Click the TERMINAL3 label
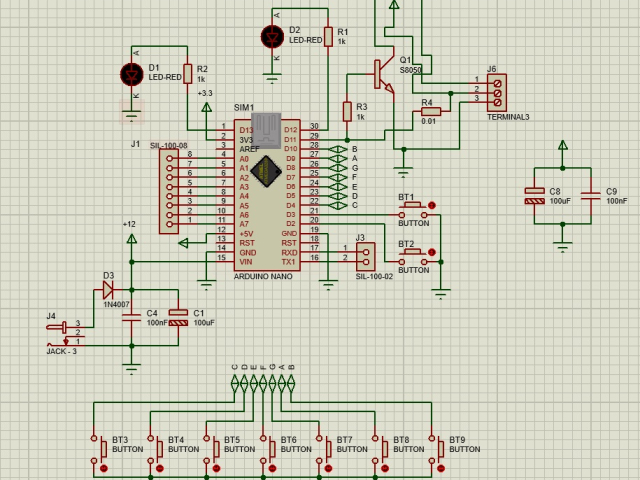The width and height of the screenshot is (640, 480). point(508,117)
